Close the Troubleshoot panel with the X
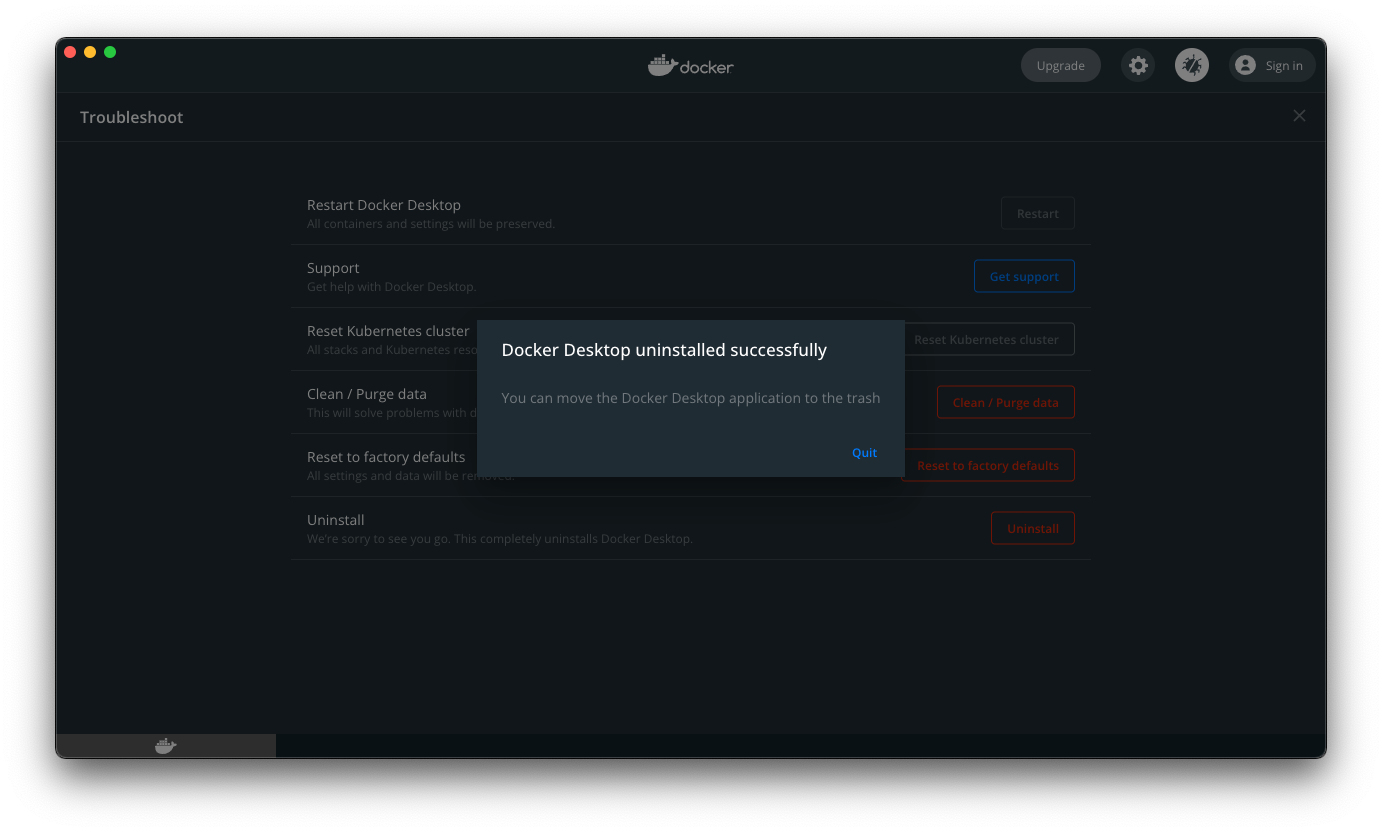Screen dimensions: 1382x832 1299,116
